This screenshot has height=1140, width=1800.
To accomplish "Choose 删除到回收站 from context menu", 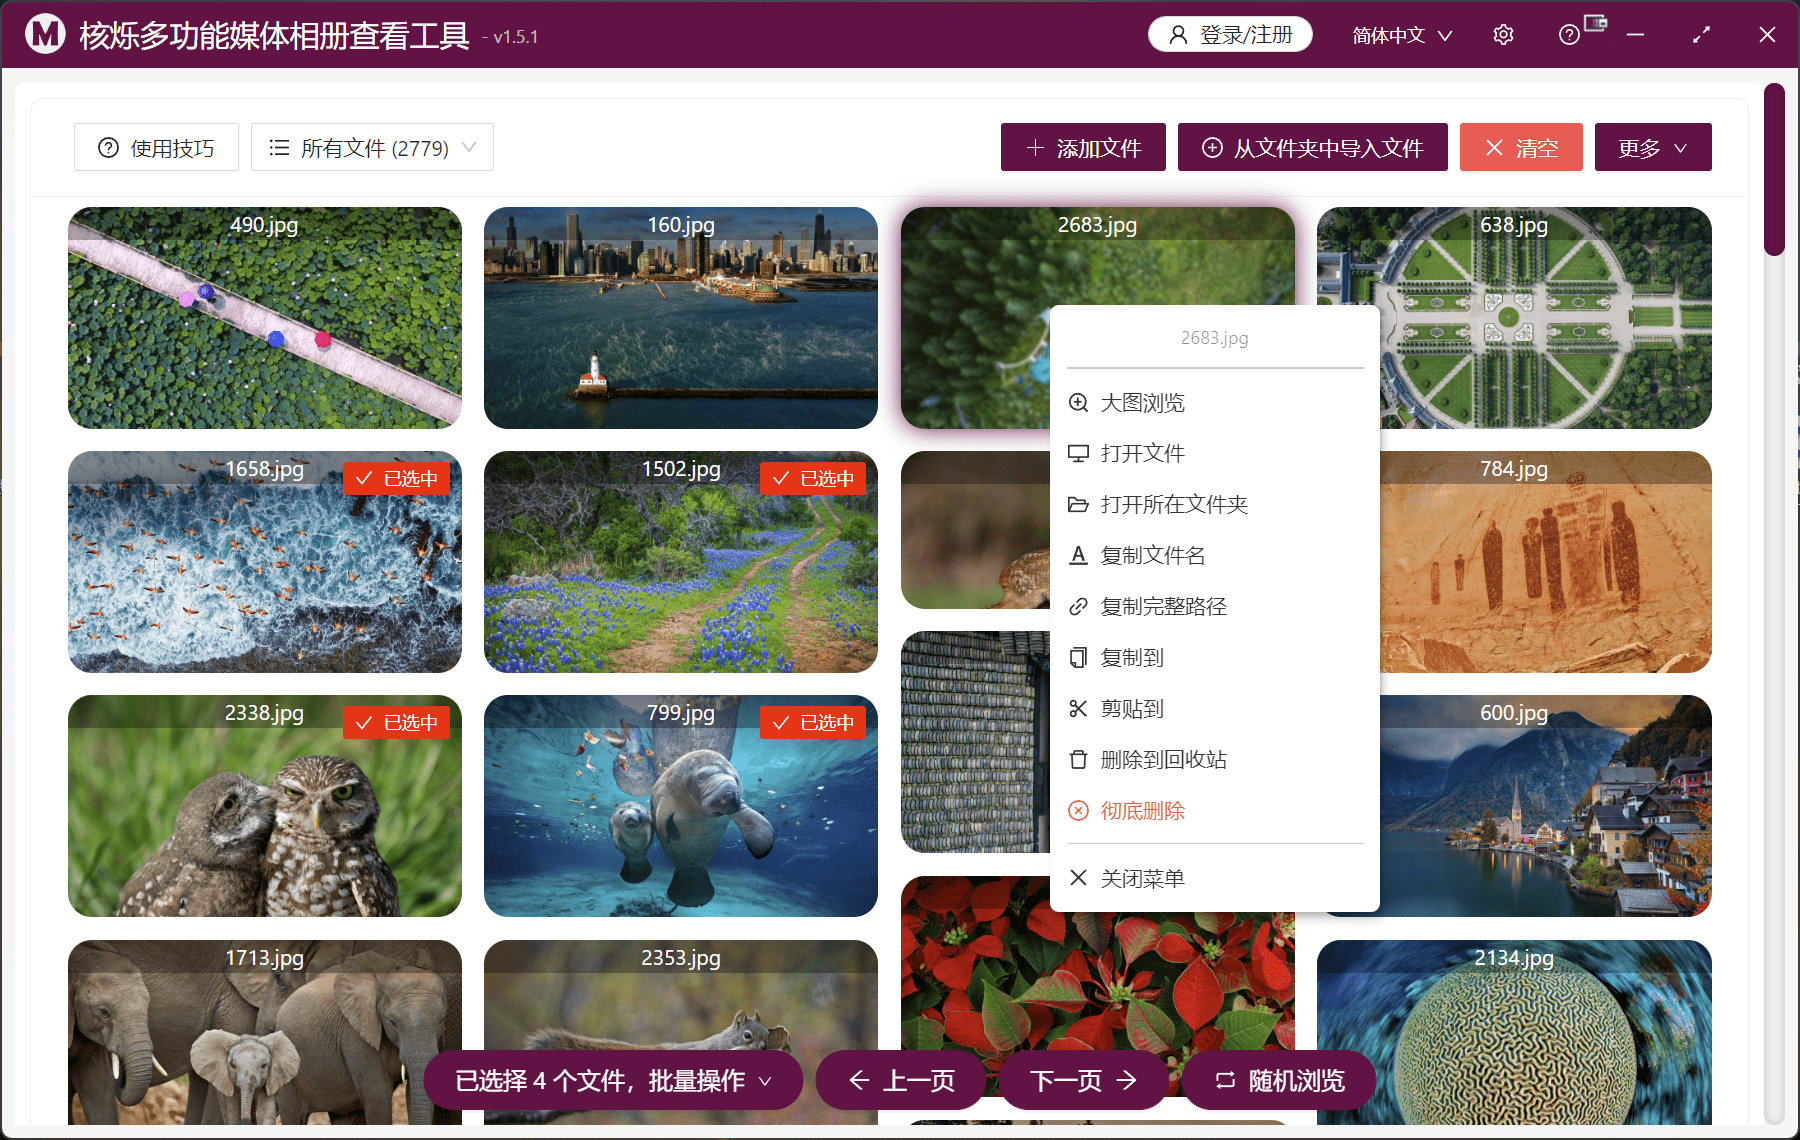I will (1215, 759).
